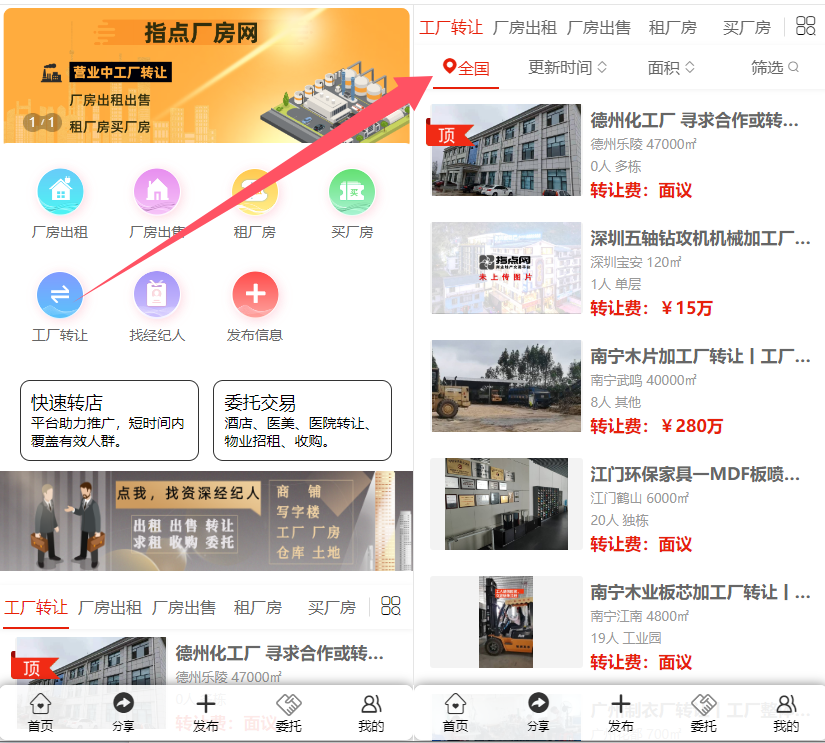
Task: Expand the 更新时间 sort dropdown
Action: click(x=567, y=68)
